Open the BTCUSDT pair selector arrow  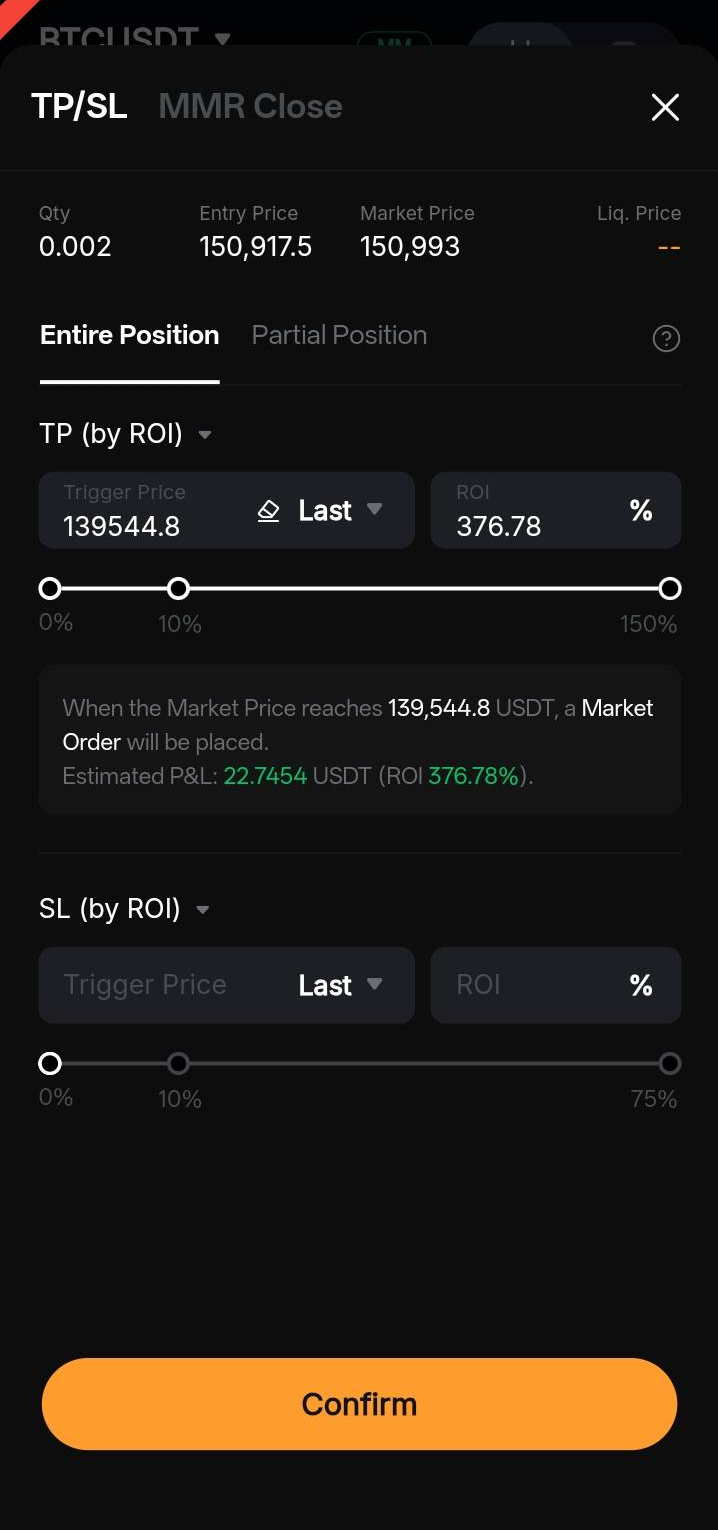point(222,39)
